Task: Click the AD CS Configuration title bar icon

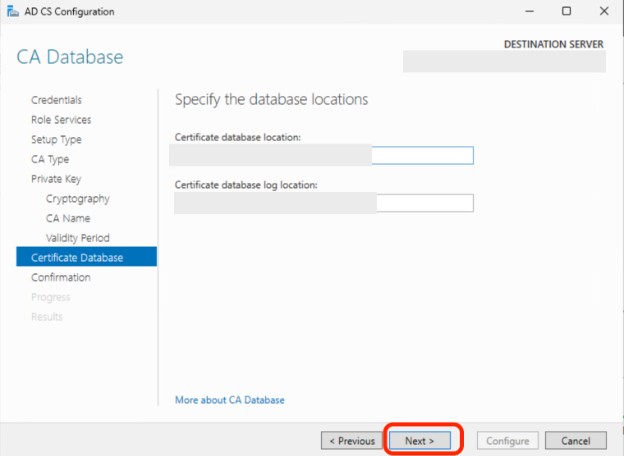Action: (11, 12)
